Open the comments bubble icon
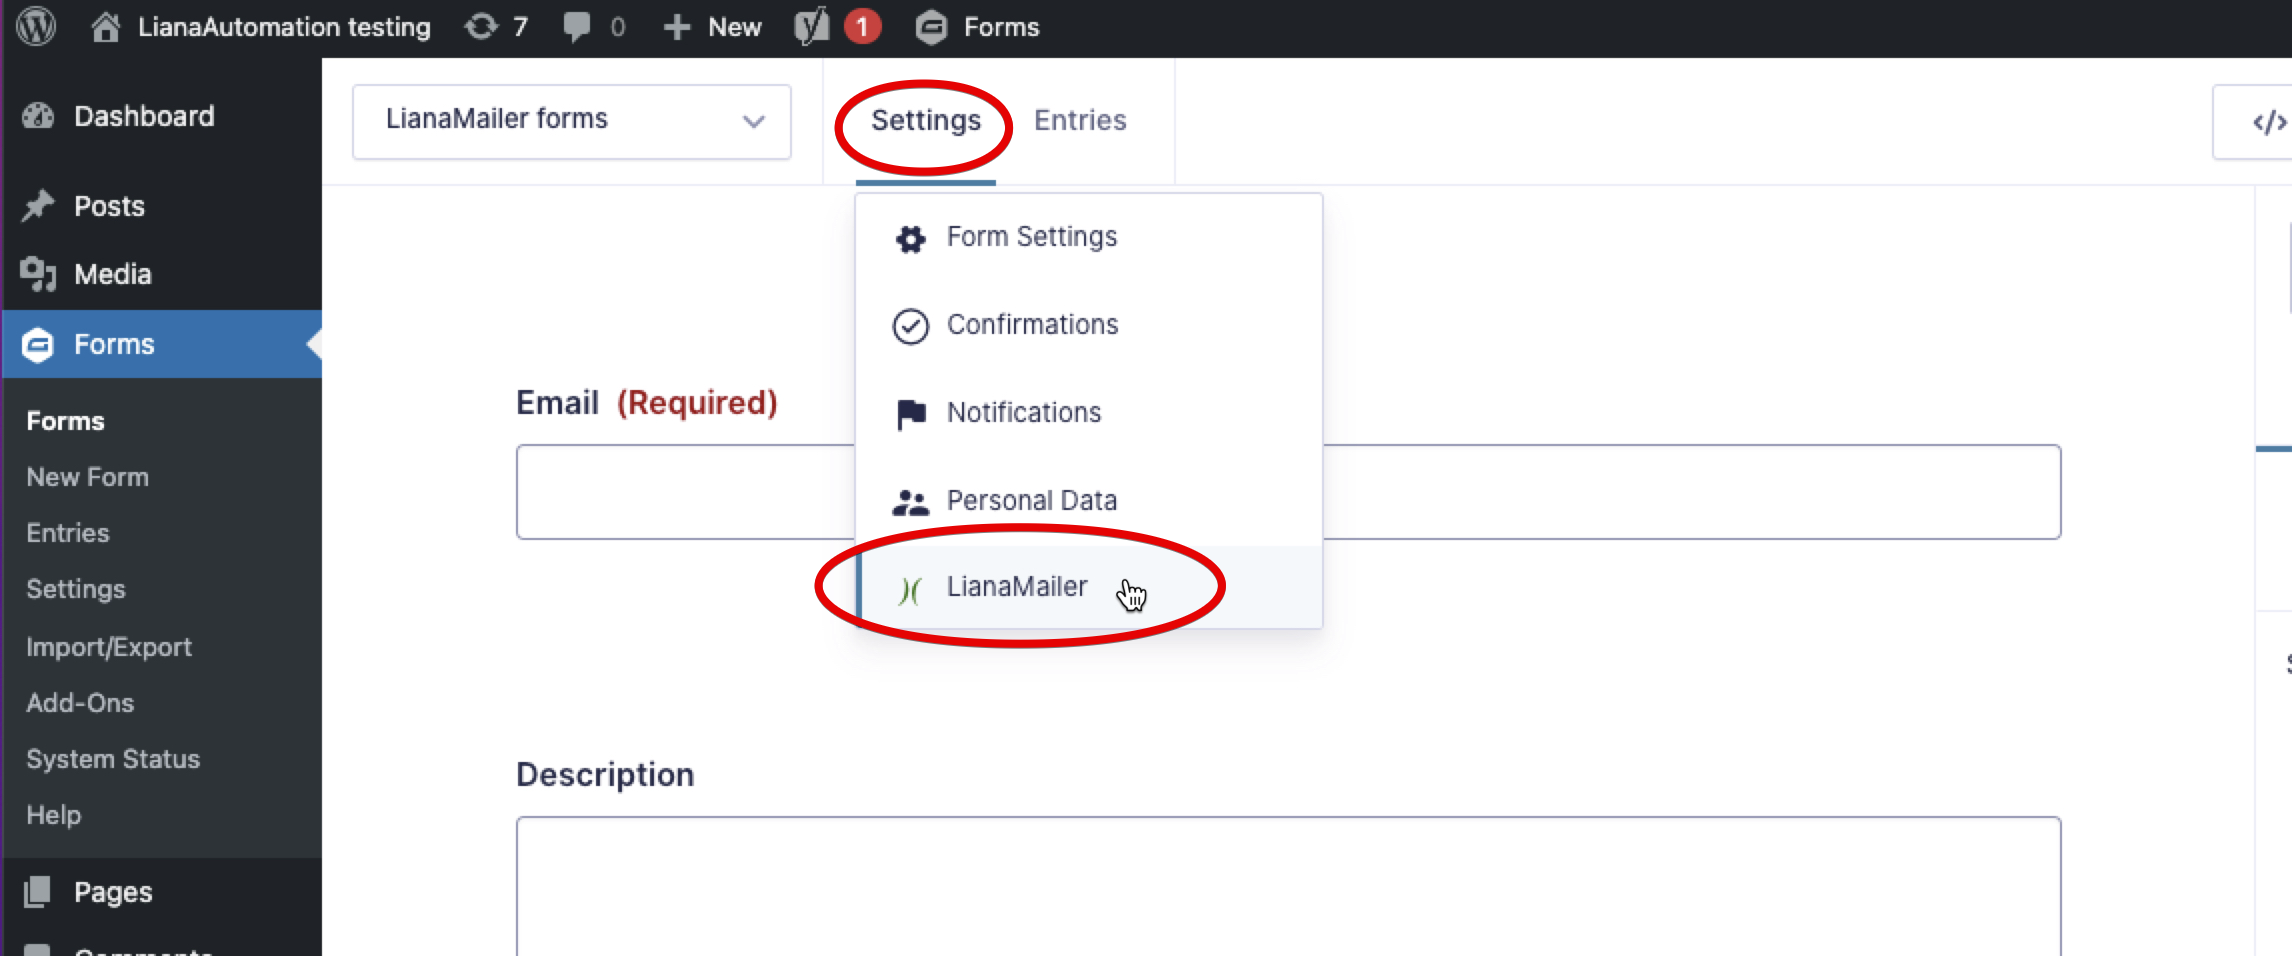The image size is (2292, 956). click(x=577, y=27)
